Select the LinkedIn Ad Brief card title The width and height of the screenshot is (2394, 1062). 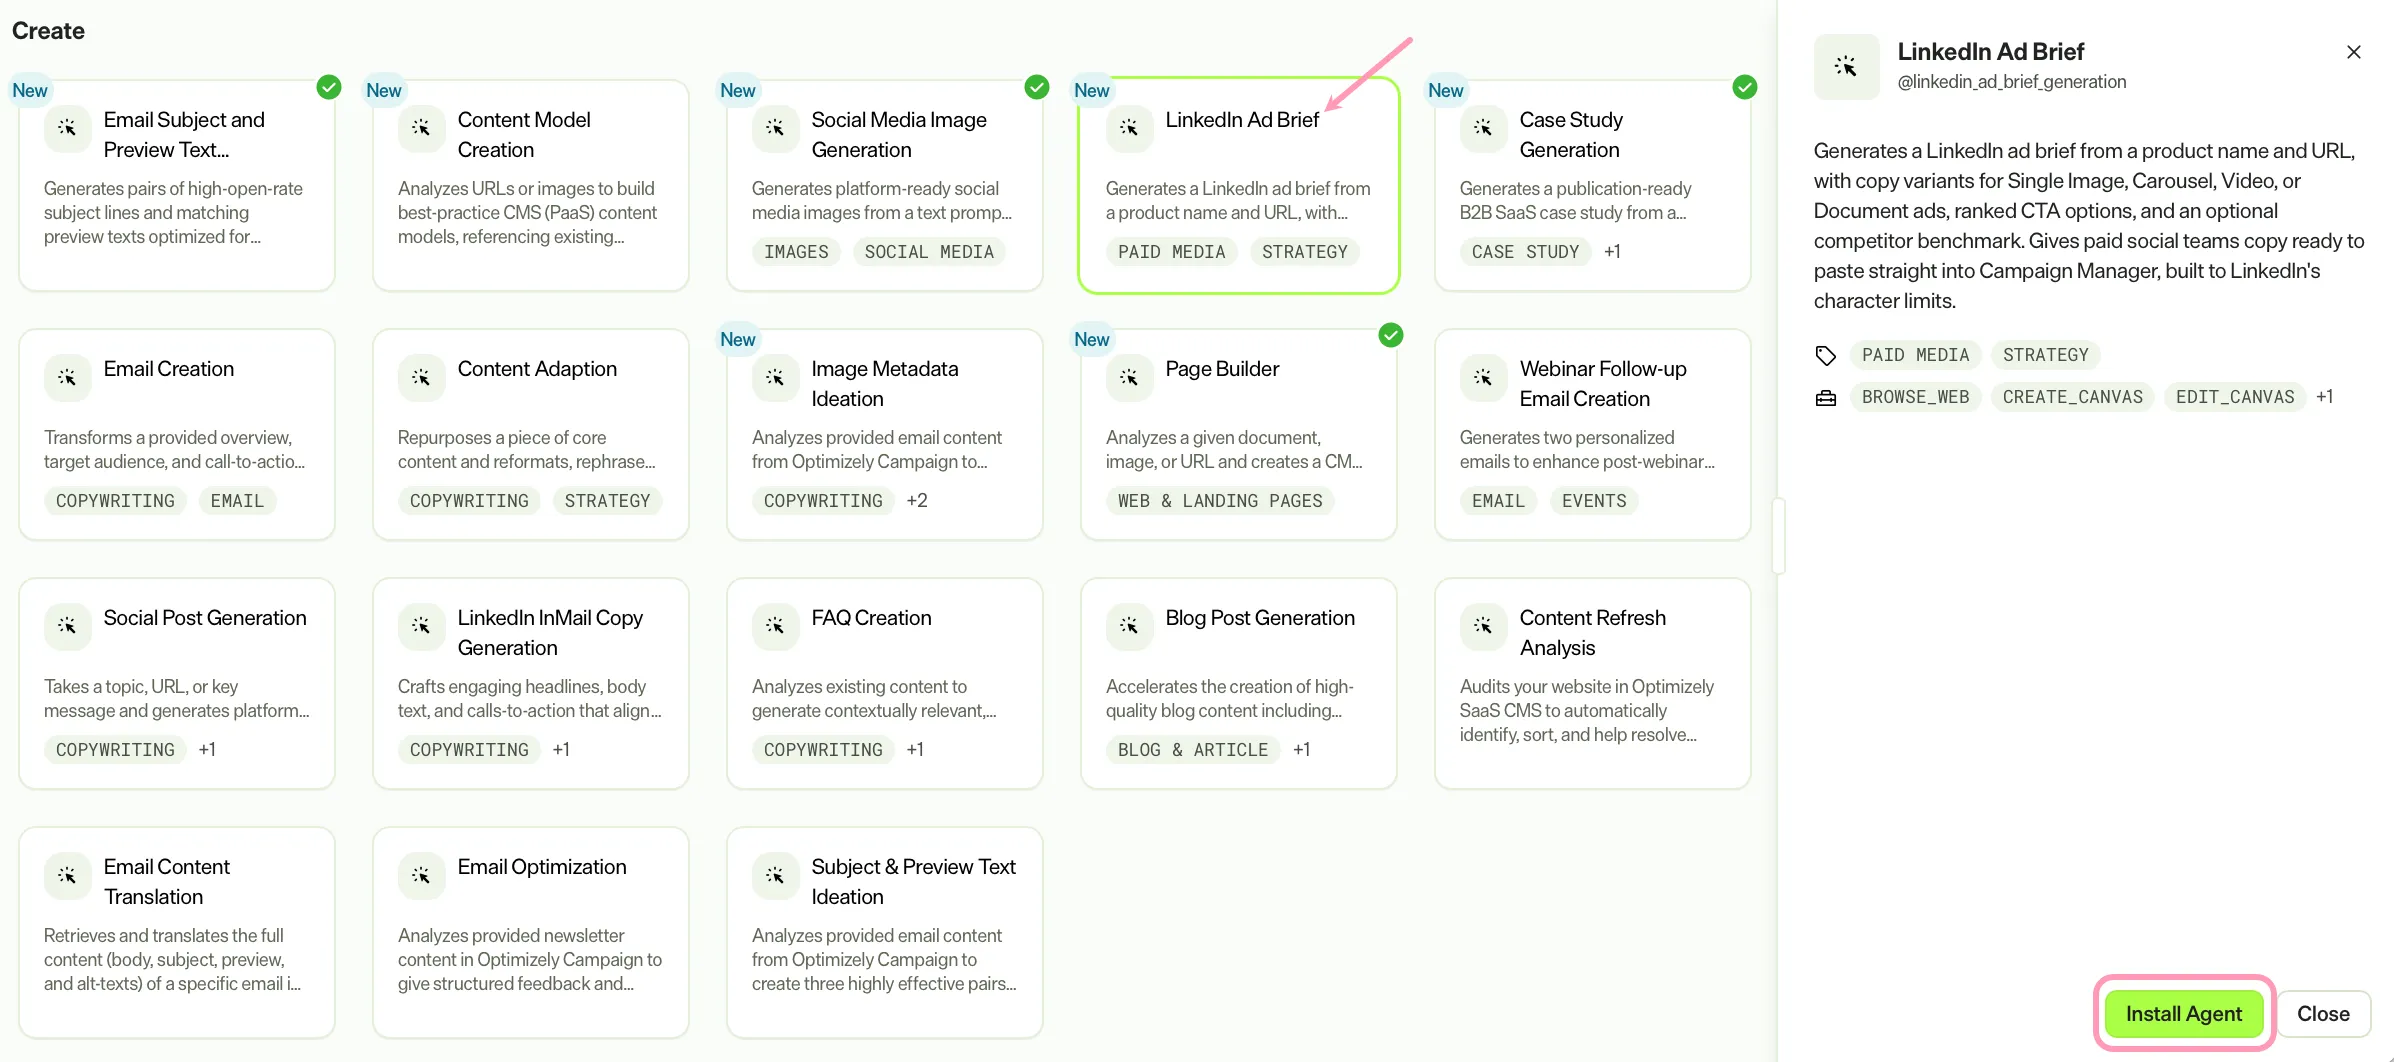point(1242,120)
